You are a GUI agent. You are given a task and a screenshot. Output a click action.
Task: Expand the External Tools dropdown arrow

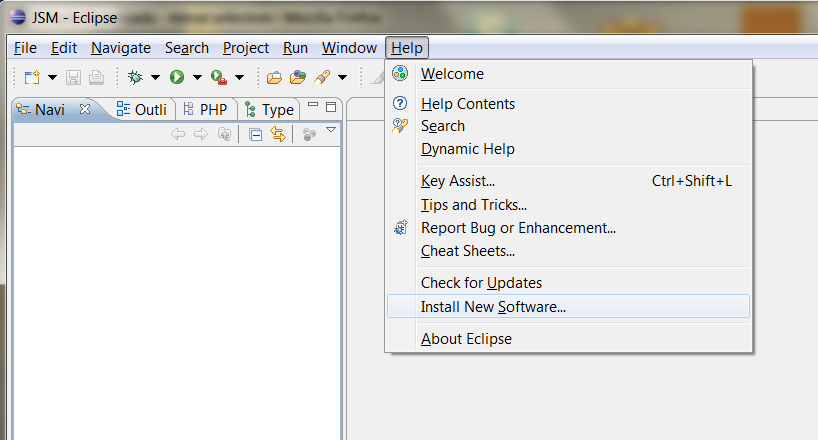[239, 78]
